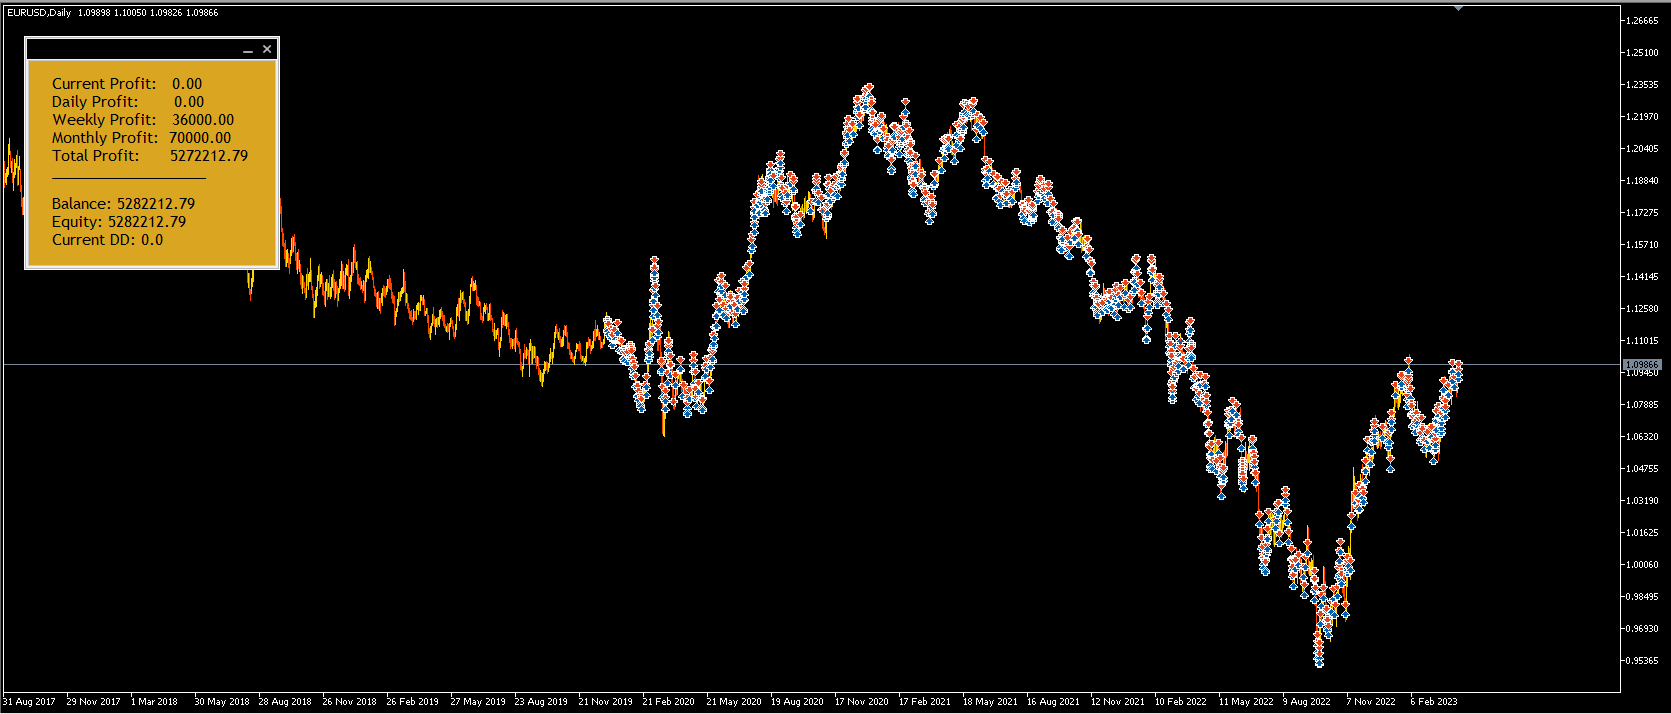
Task: Click the 19 Aug 2020 date label
Action: pyautogui.click(x=797, y=702)
